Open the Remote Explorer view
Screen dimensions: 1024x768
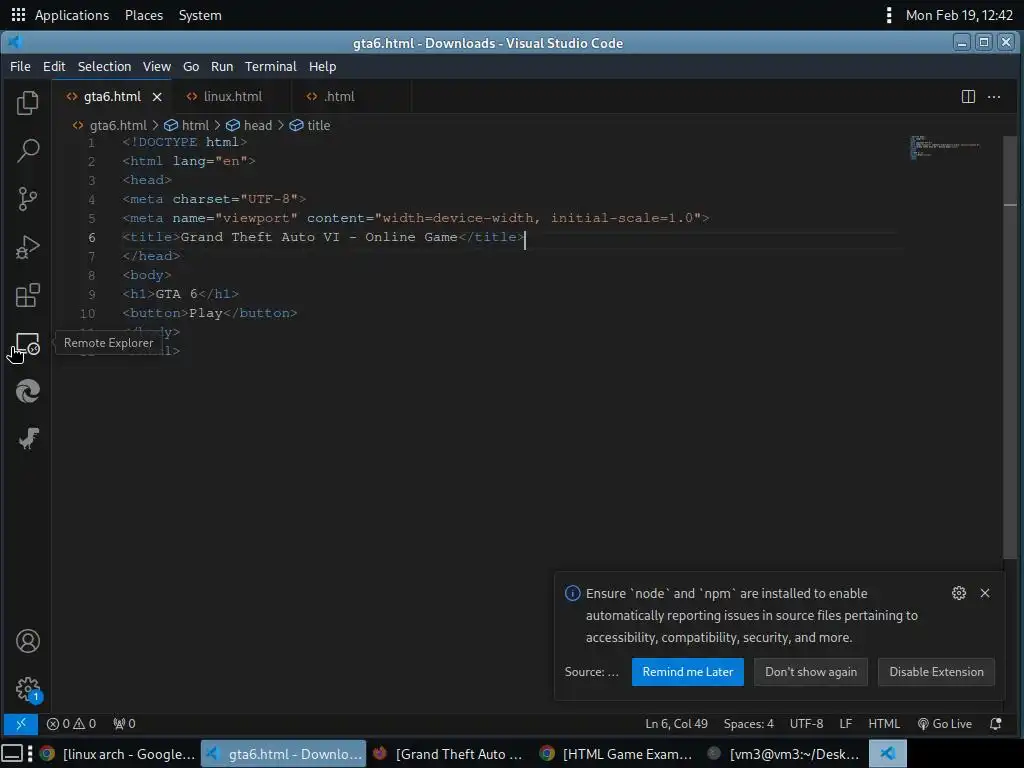[x=27, y=344]
